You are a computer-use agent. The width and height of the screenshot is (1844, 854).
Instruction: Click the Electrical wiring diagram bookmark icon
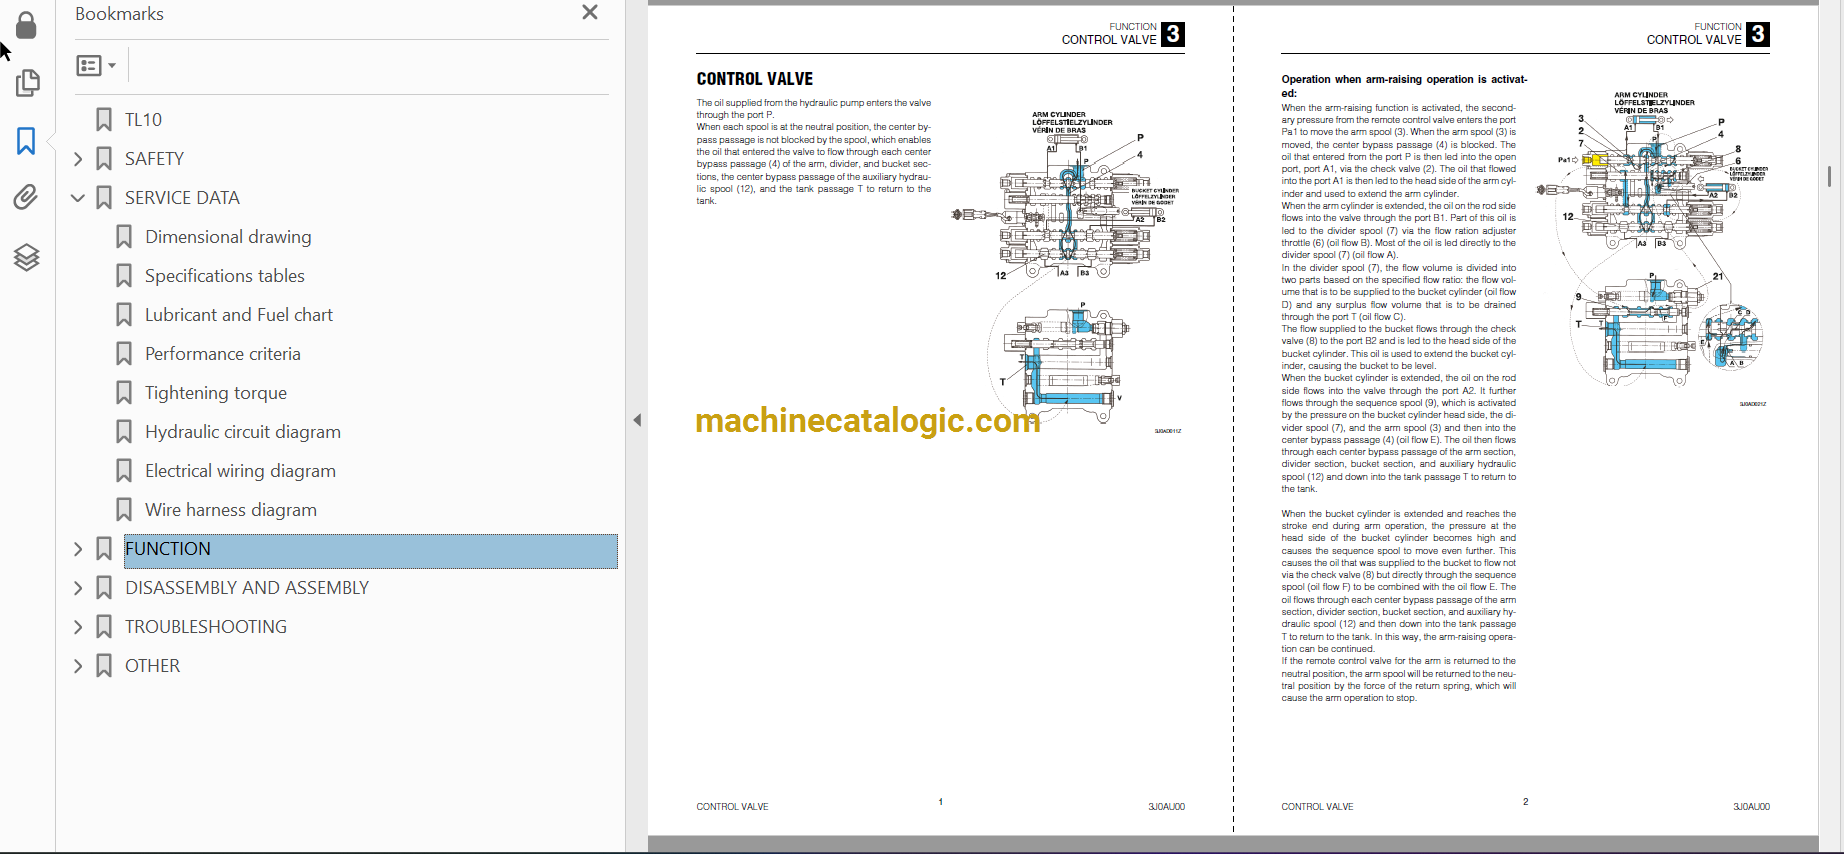[124, 471]
